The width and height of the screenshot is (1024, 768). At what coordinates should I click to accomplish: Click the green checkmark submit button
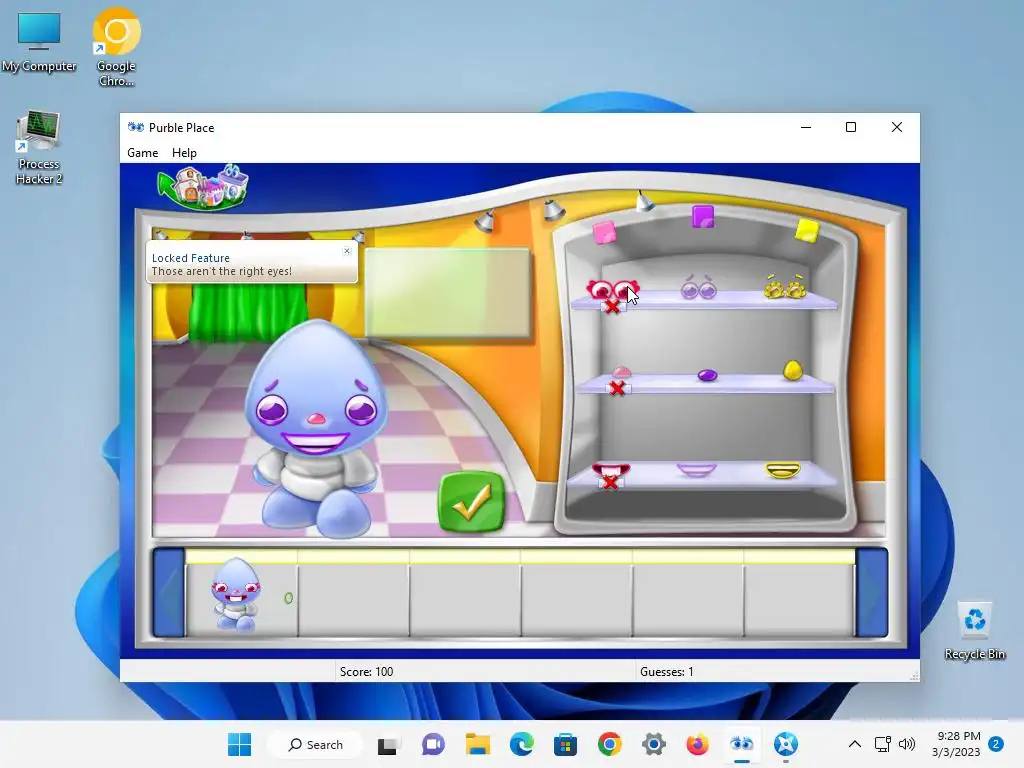pos(472,502)
